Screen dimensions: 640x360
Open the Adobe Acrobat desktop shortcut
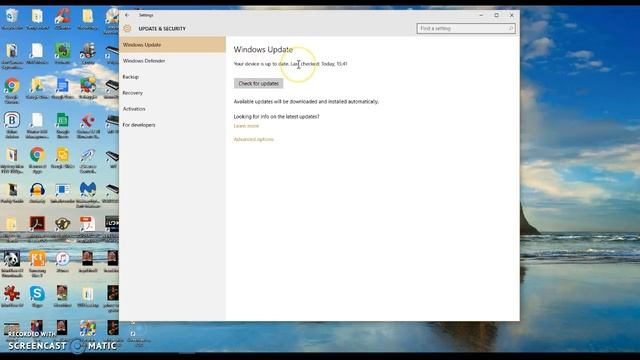click(x=37, y=224)
